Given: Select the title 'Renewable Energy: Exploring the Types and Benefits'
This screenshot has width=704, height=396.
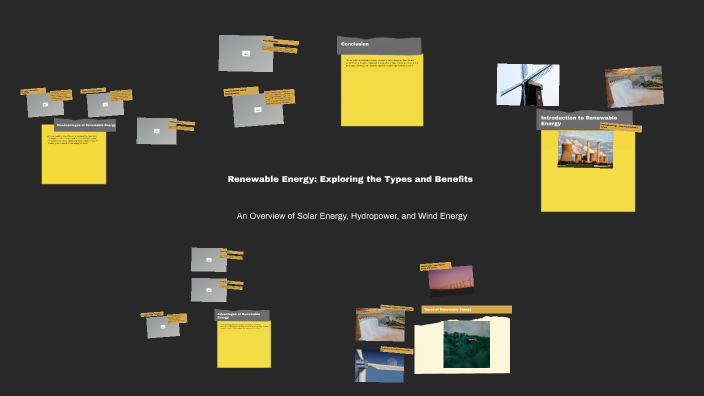Looking at the screenshot, I should point(350,179).
